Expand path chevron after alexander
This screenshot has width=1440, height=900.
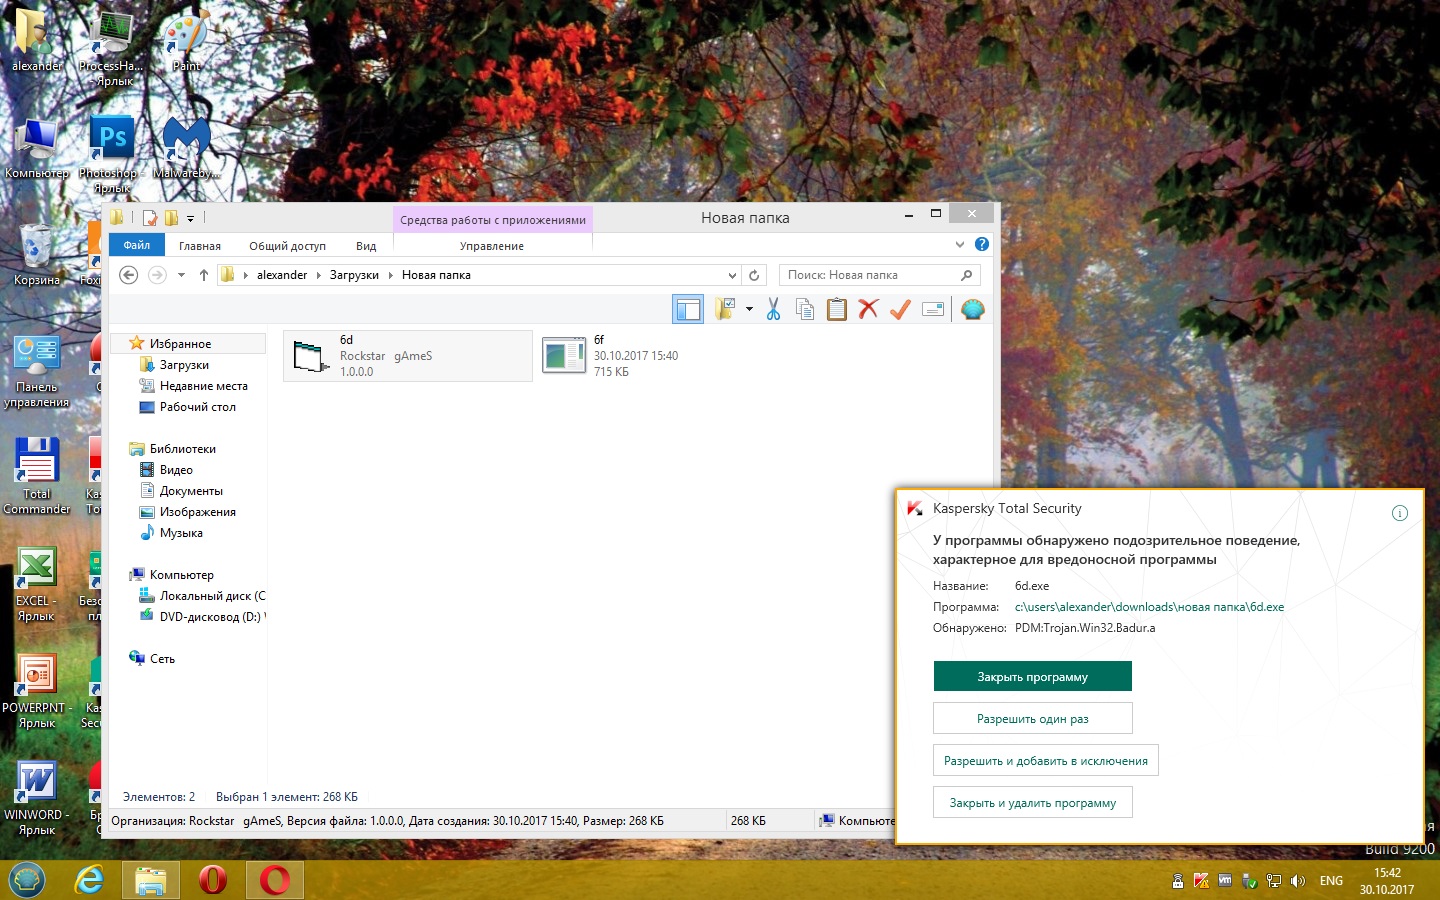click(x=319, y=275)
